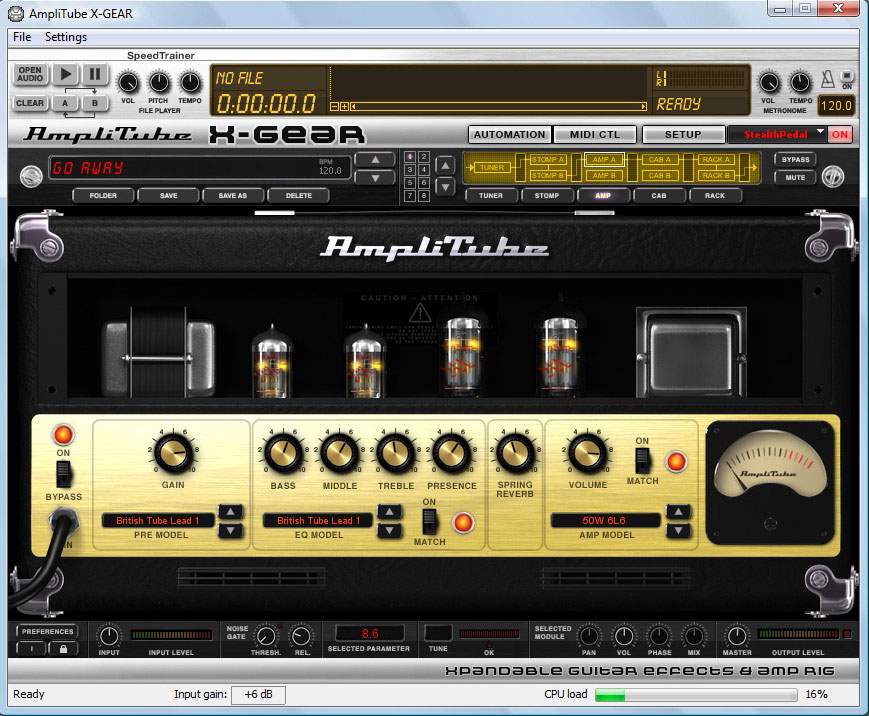Toggle the EQ model MATCH switch
This screenshot has width=869, height=716.
(430, 522)
